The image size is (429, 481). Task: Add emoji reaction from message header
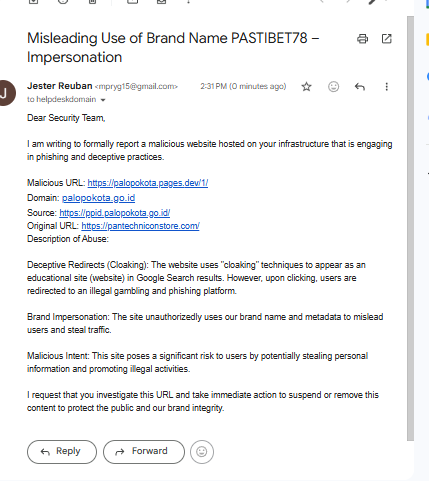[333, 87]
